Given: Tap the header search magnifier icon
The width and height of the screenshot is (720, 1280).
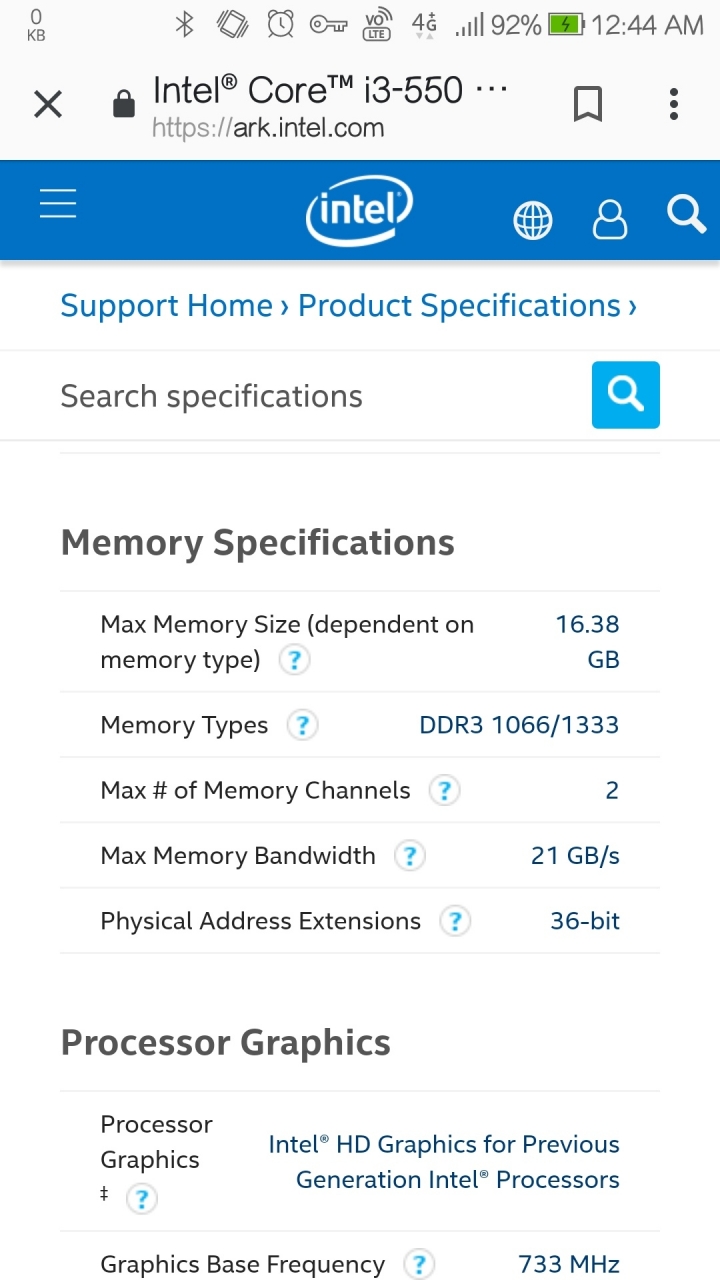Looking at the screenshot, I should tap(686, 213).
